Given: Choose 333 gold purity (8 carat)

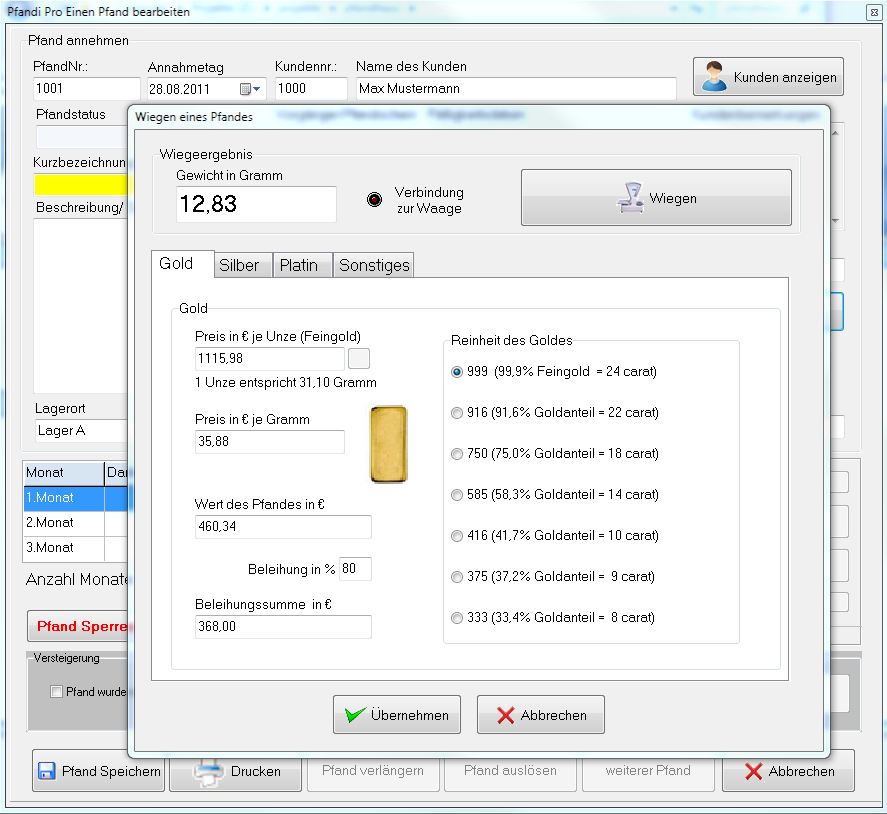Looking at the screenshot, I should [458, 618].
